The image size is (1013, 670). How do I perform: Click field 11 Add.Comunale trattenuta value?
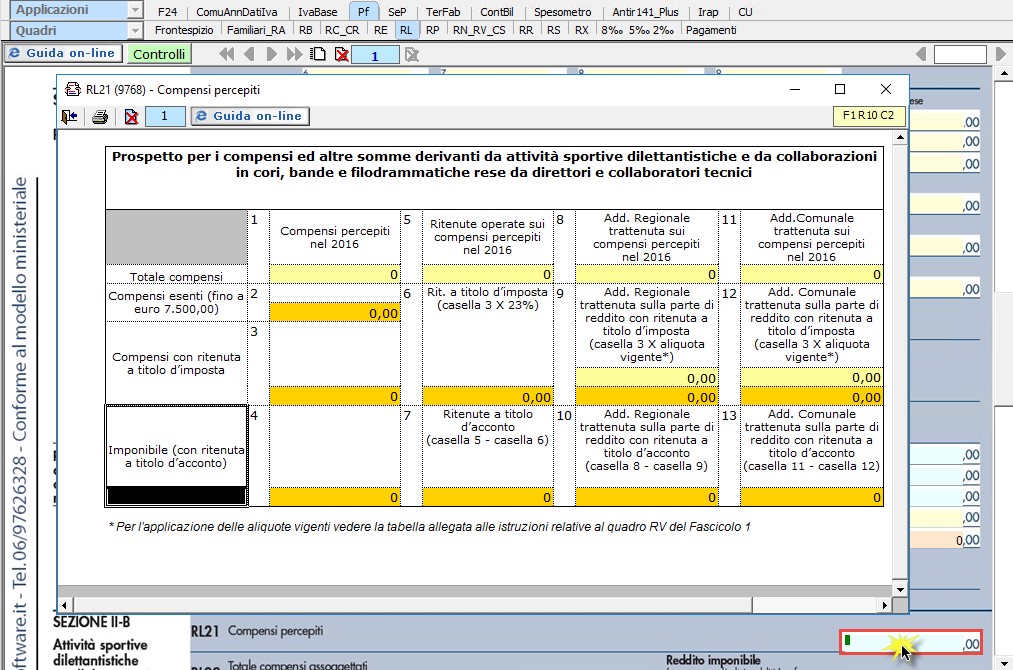click(811, 275)
